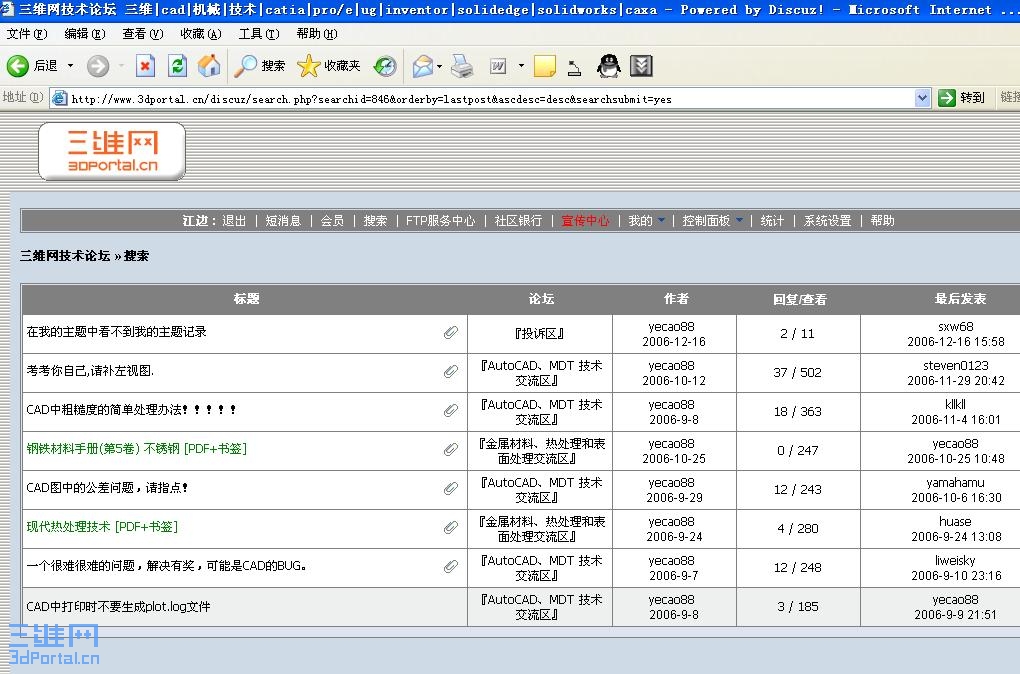Viewport: 1020px width, 674px height.
Task: Open the Mail button dropdown arrow
Action: click(440, 66)
